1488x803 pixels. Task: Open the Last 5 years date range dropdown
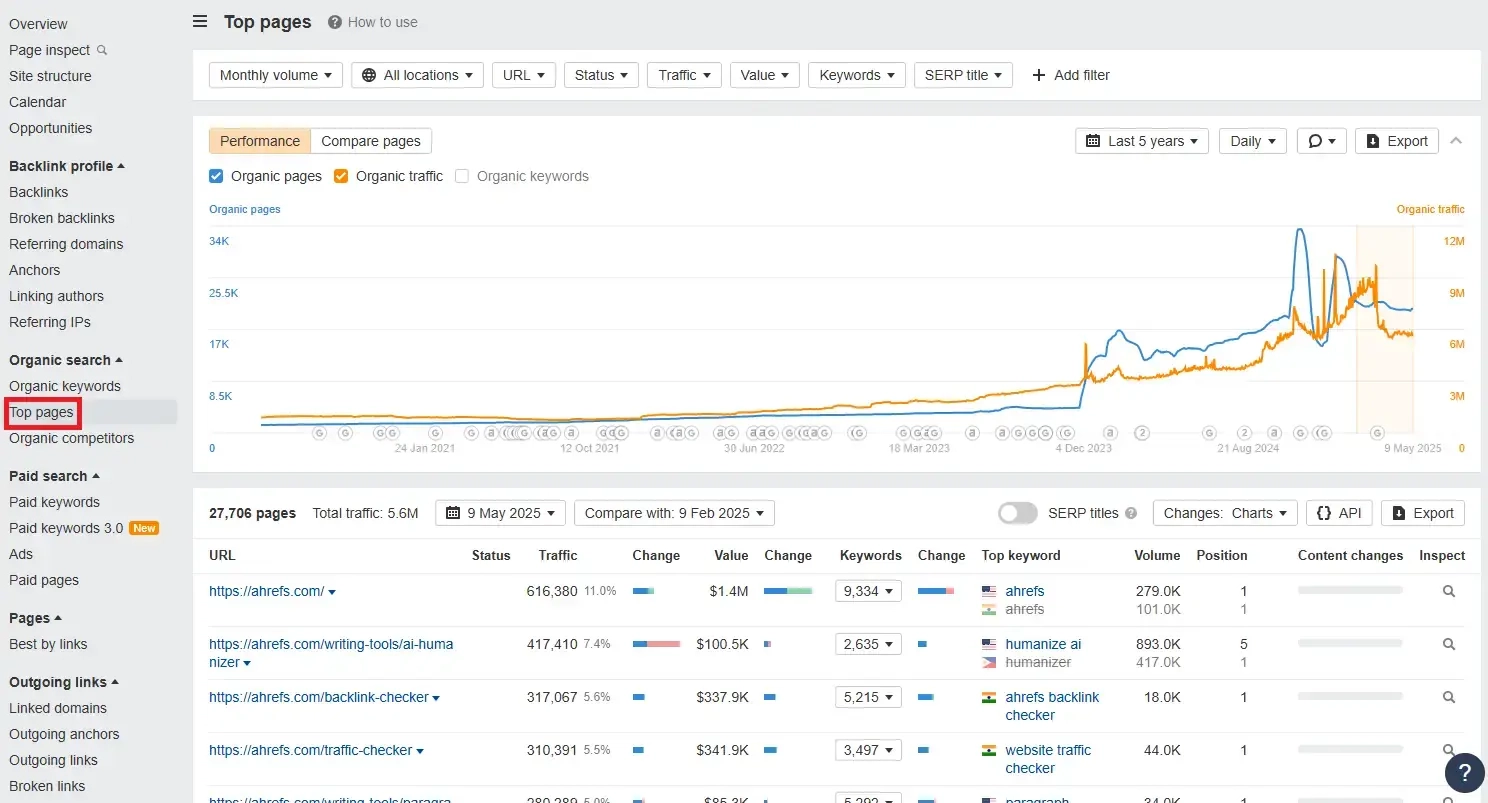[1141, 141]
